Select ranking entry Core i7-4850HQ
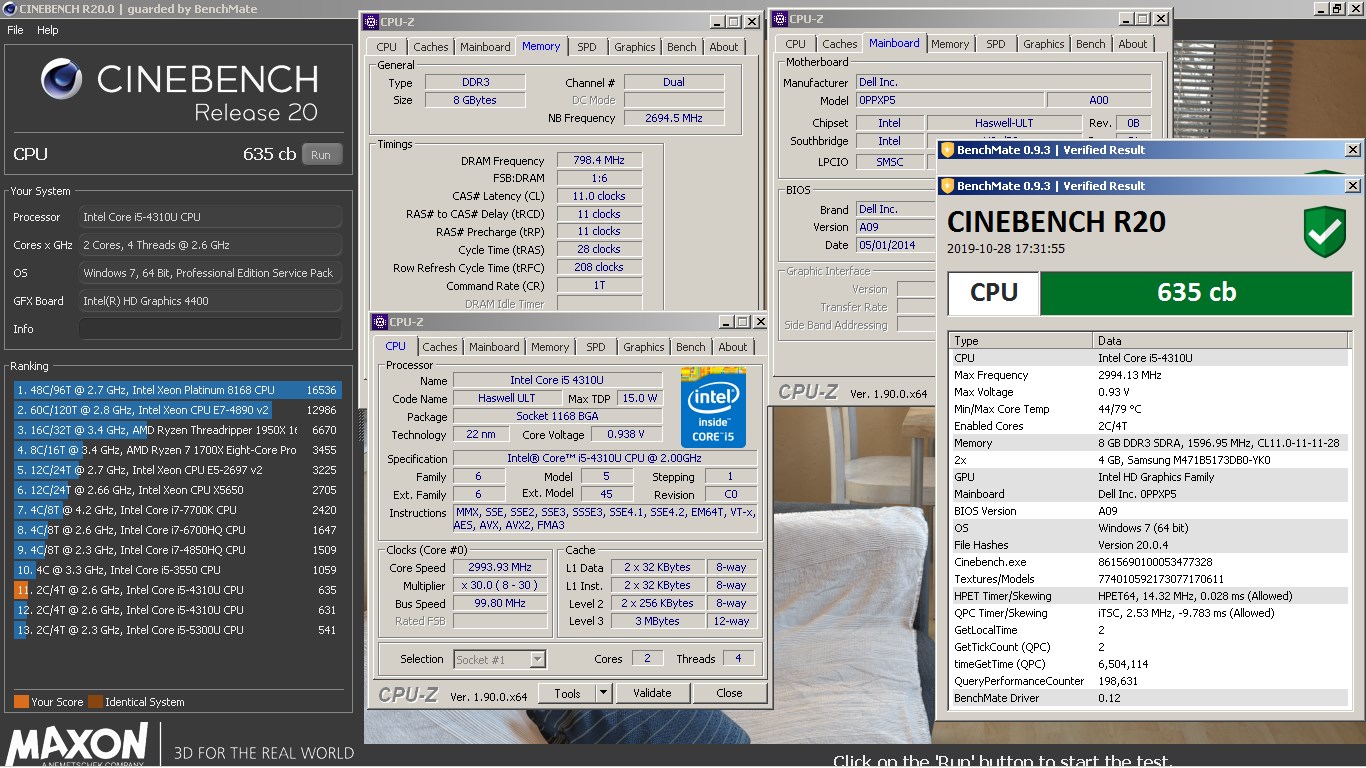This screenshot has width=1366, height=768. click(x=177, y=550)
